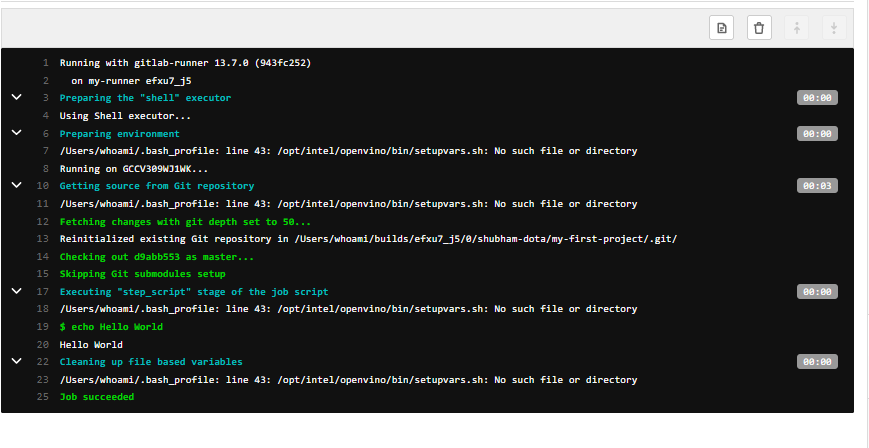
Task: Click the "Hello World" output line
Action: (x=91, y=345)
